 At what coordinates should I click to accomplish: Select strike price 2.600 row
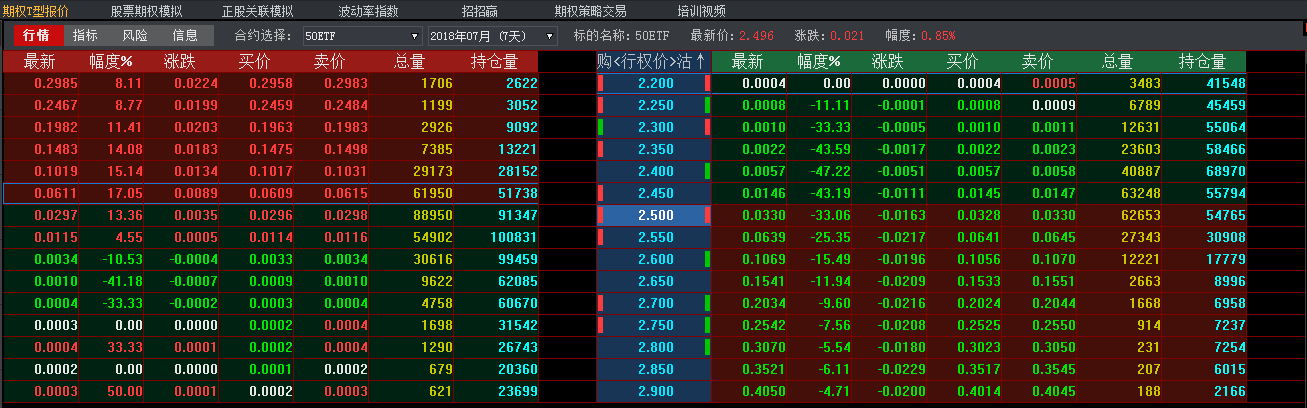654,259
